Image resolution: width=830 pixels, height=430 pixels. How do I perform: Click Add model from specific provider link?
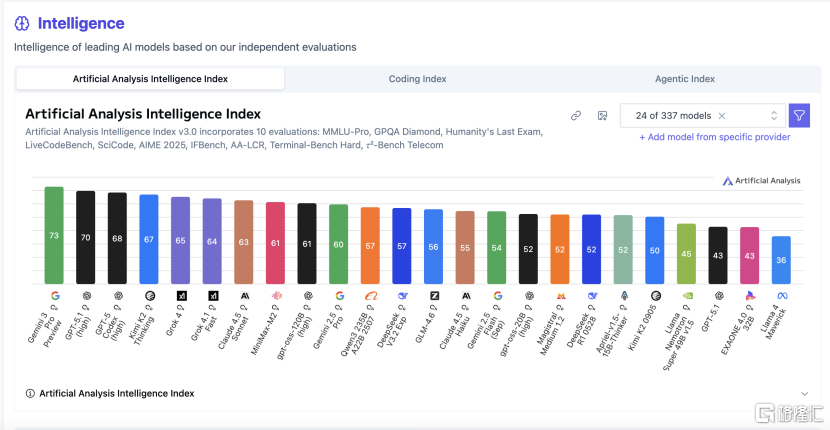(x=714, y=137)
